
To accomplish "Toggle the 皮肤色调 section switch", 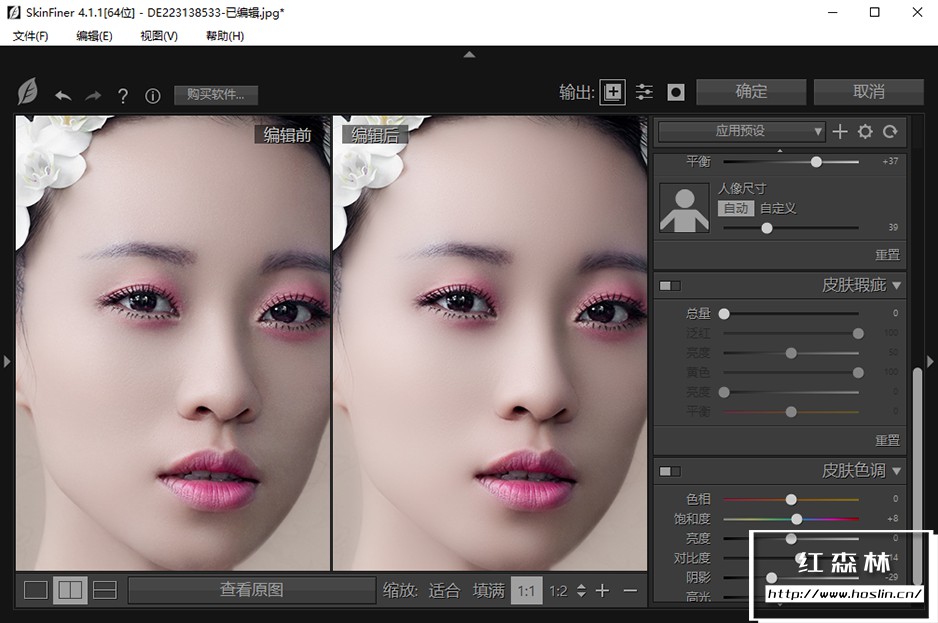I will click(670, 472).
